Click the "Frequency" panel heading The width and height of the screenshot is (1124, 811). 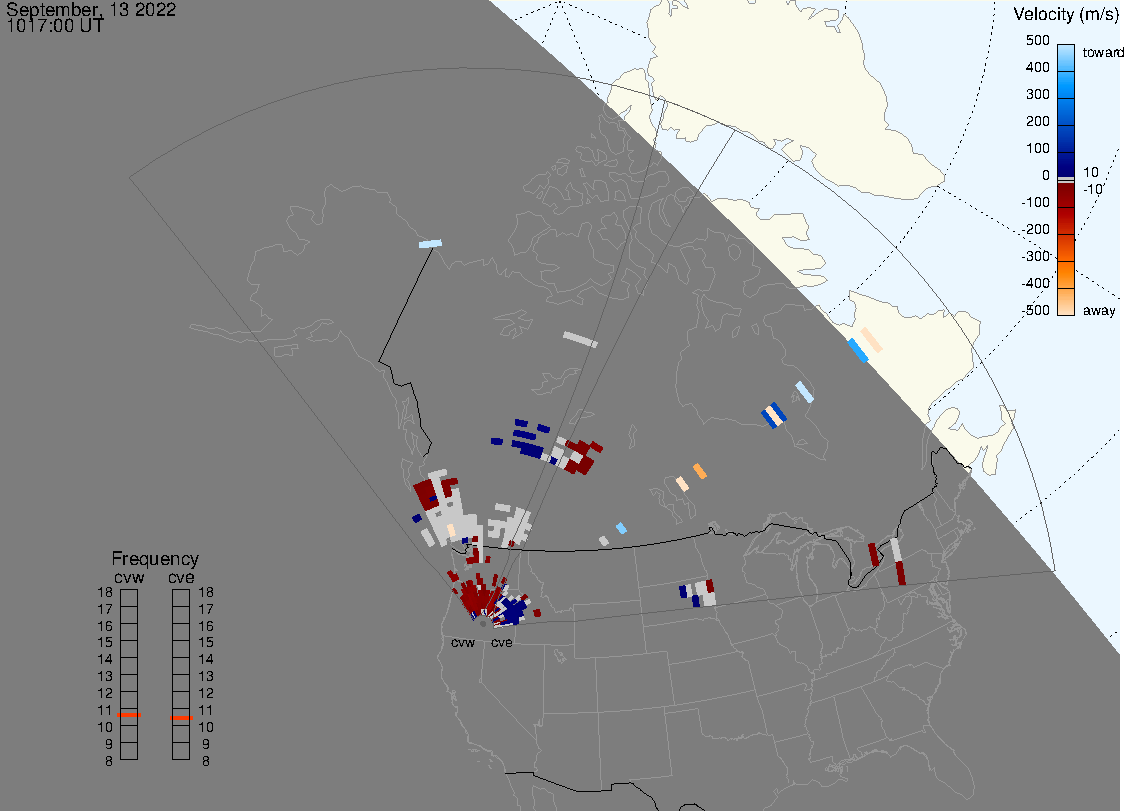tap(155, 559)
